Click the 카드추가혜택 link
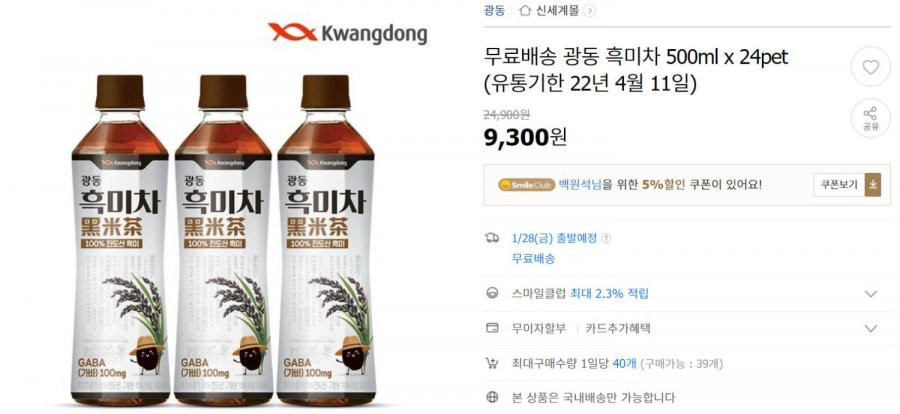The width and height of the screenshot is (900, 414). coord(618,328)
